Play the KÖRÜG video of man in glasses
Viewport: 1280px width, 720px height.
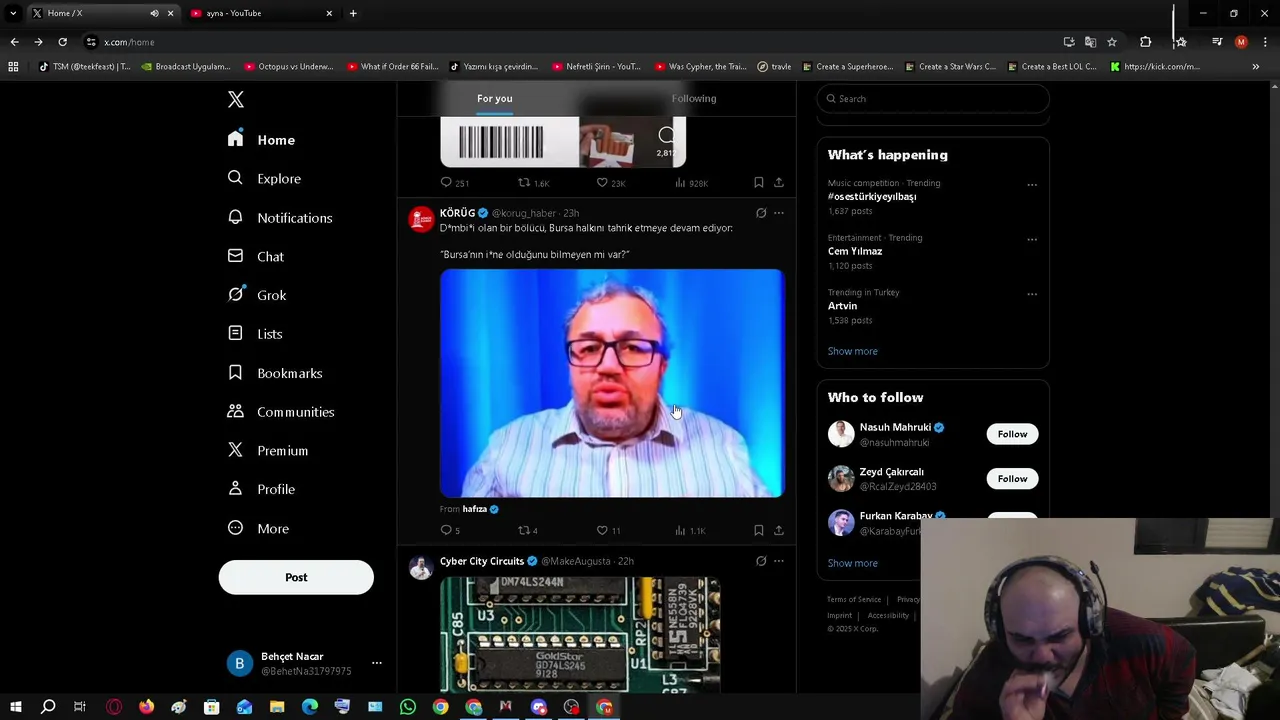coord(612,383)
